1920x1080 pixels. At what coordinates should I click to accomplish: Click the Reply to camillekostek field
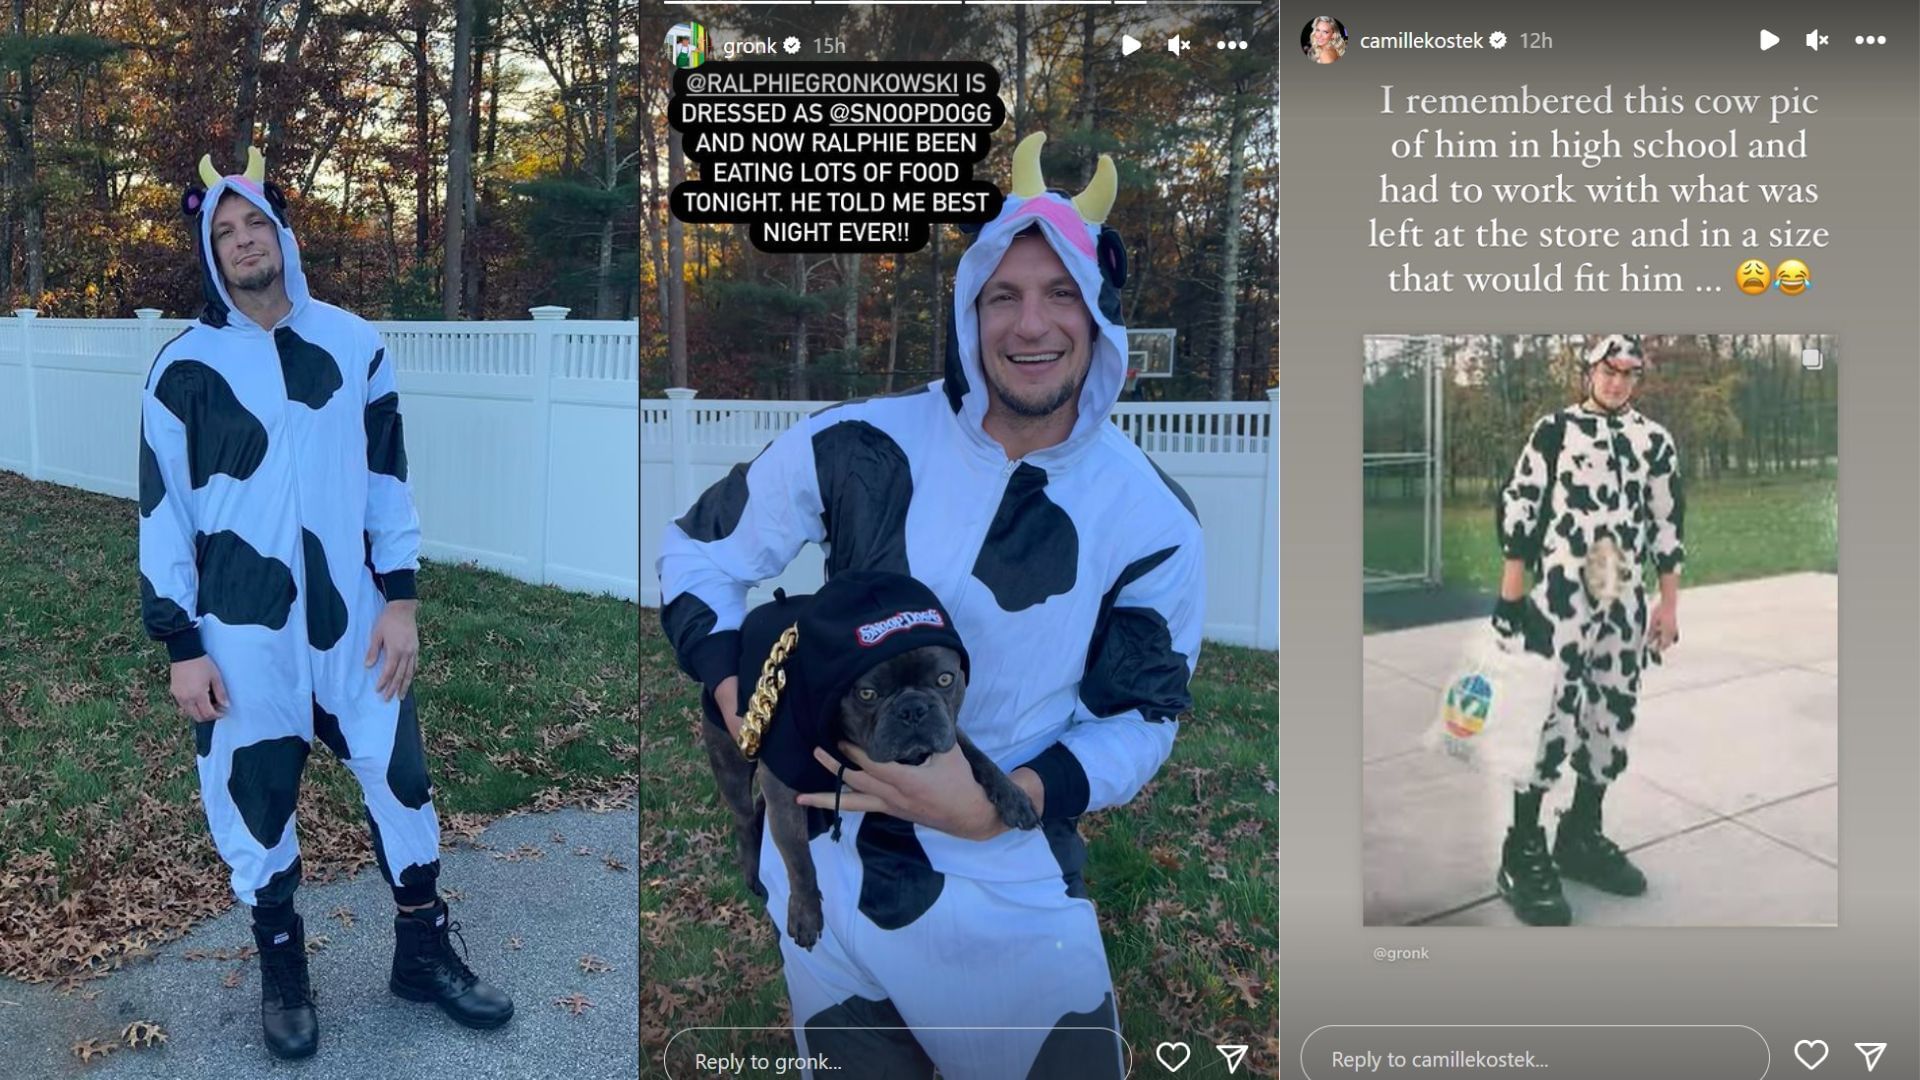pyautogui.click(x=1535, y=1058)
